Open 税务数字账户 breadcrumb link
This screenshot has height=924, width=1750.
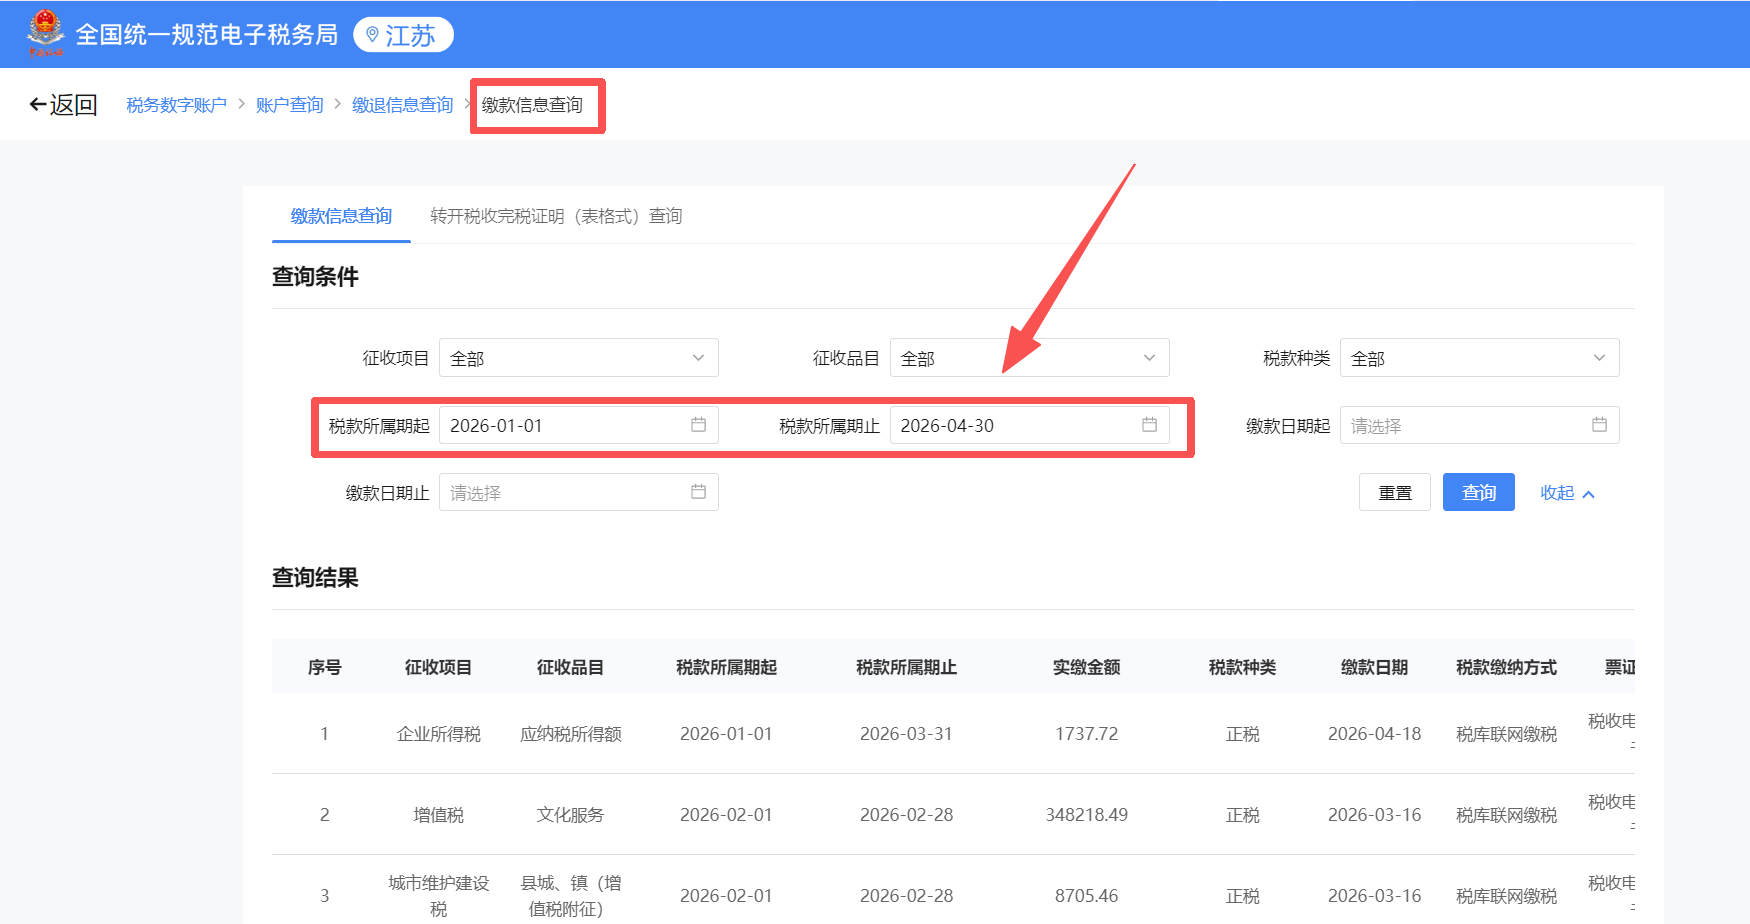pos(176,105)
